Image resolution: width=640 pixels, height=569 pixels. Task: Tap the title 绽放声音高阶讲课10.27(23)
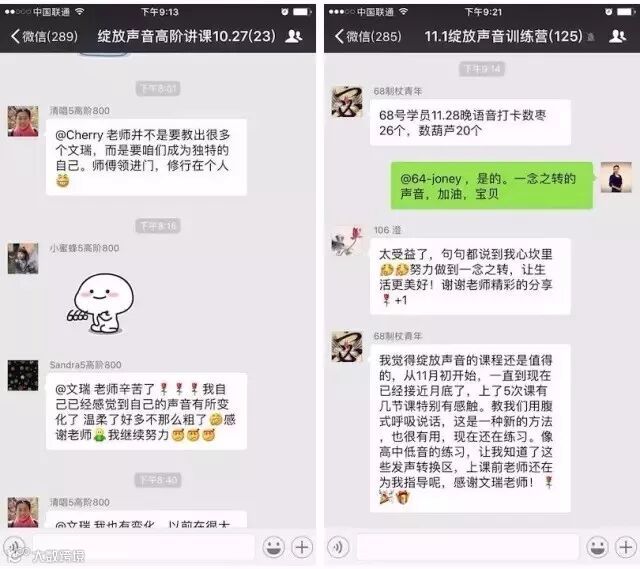[x=187, y=36]
